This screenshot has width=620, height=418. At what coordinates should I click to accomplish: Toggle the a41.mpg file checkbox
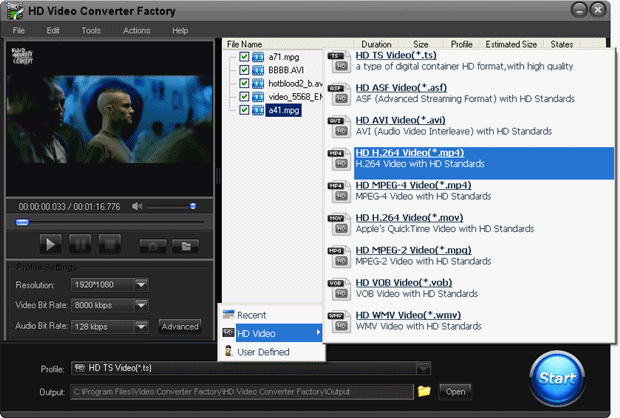pos(245,110)
